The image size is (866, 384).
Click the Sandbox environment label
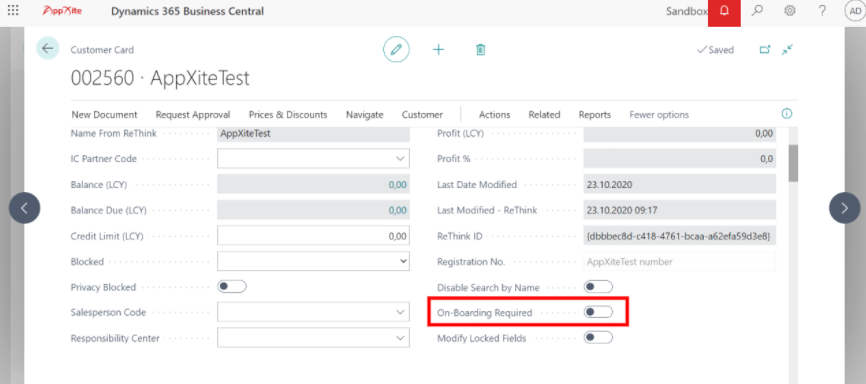tap(687, 11)
